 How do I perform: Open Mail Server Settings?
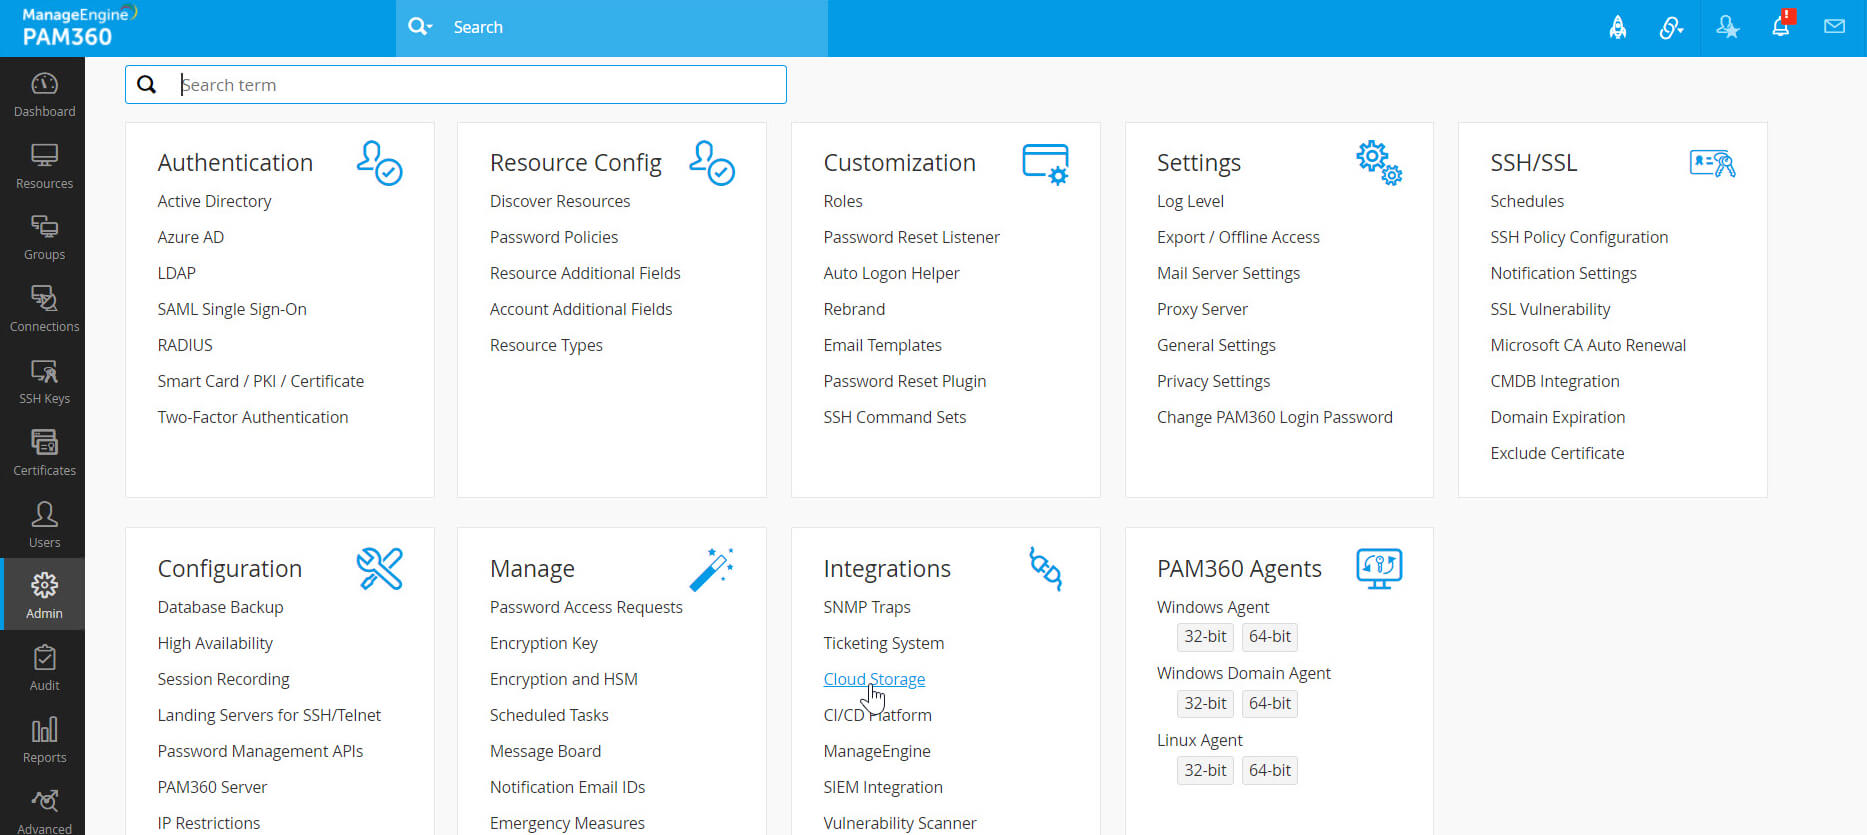pos(1229,273)
